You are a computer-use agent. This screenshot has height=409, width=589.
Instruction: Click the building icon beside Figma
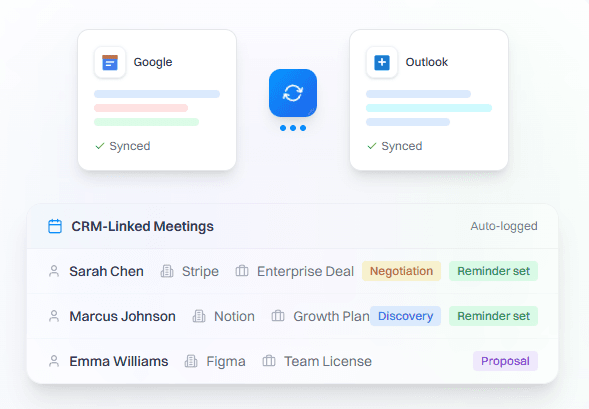tap(191, 361)
